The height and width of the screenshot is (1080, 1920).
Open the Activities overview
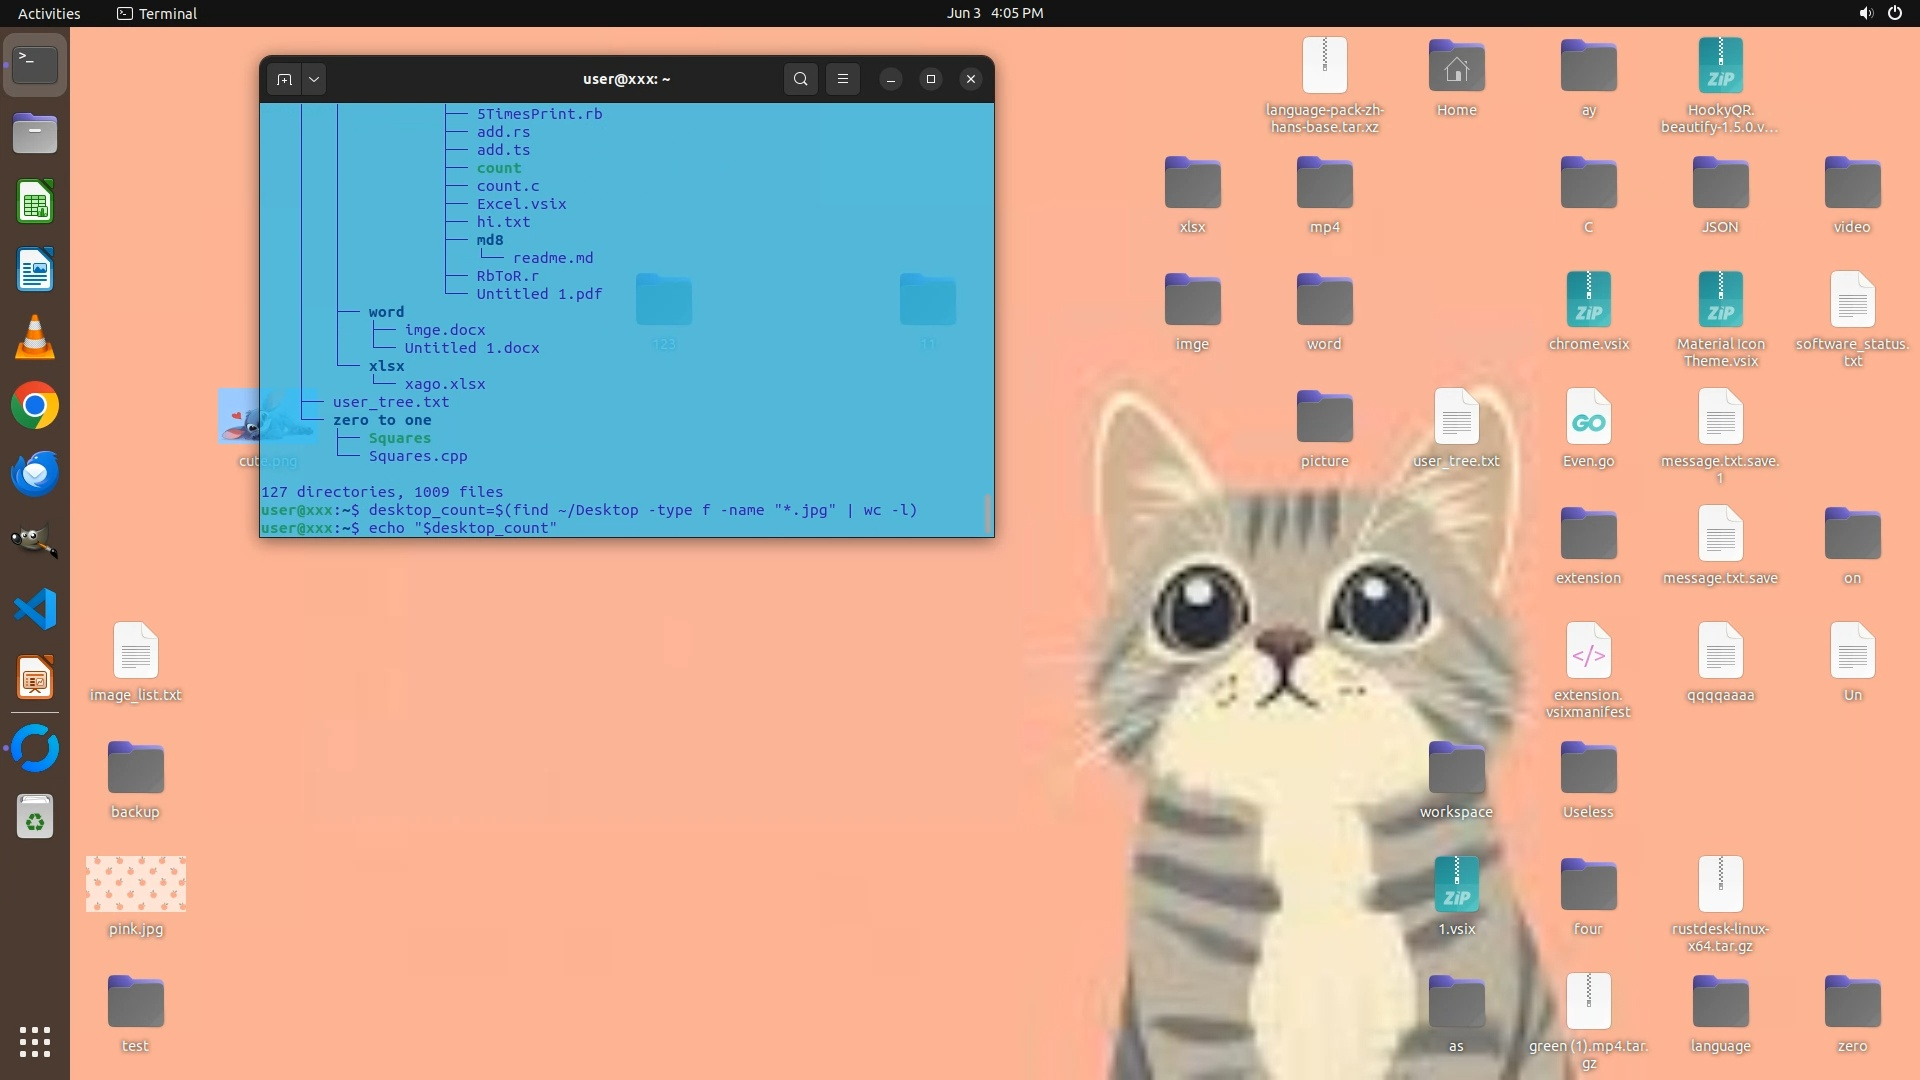(49, 13)
